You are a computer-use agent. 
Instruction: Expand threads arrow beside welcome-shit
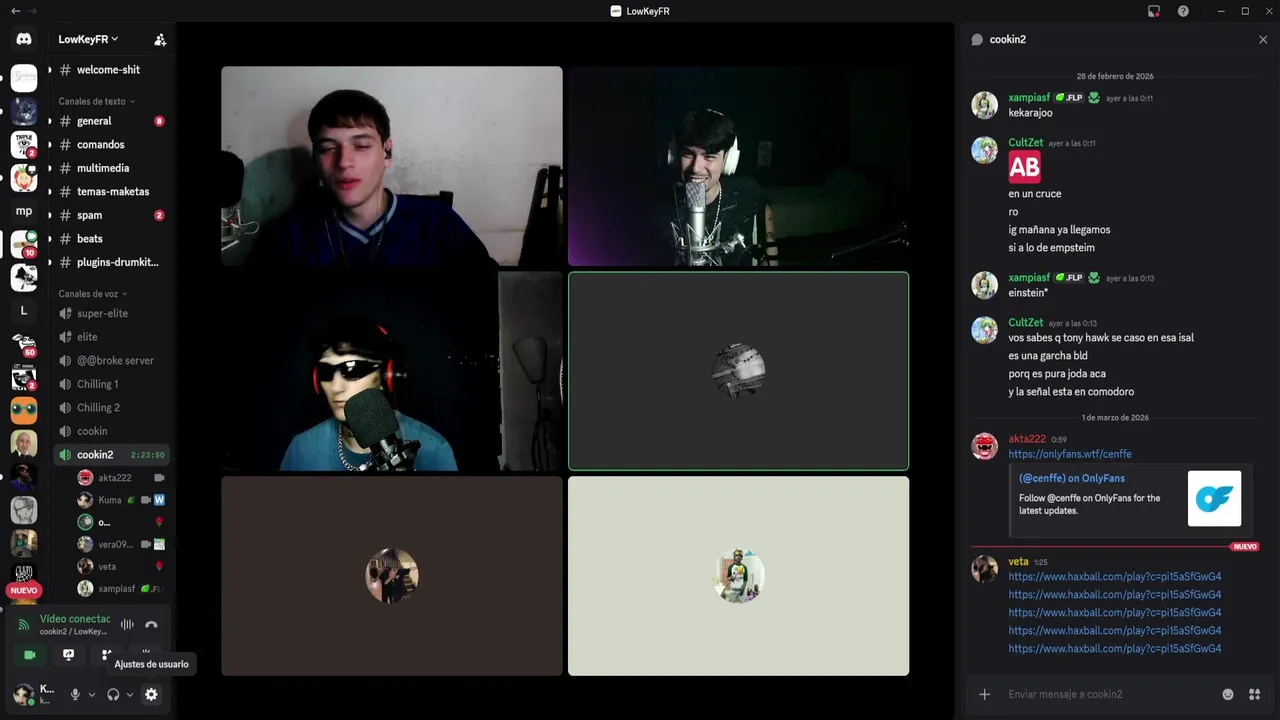pos(50,70)
